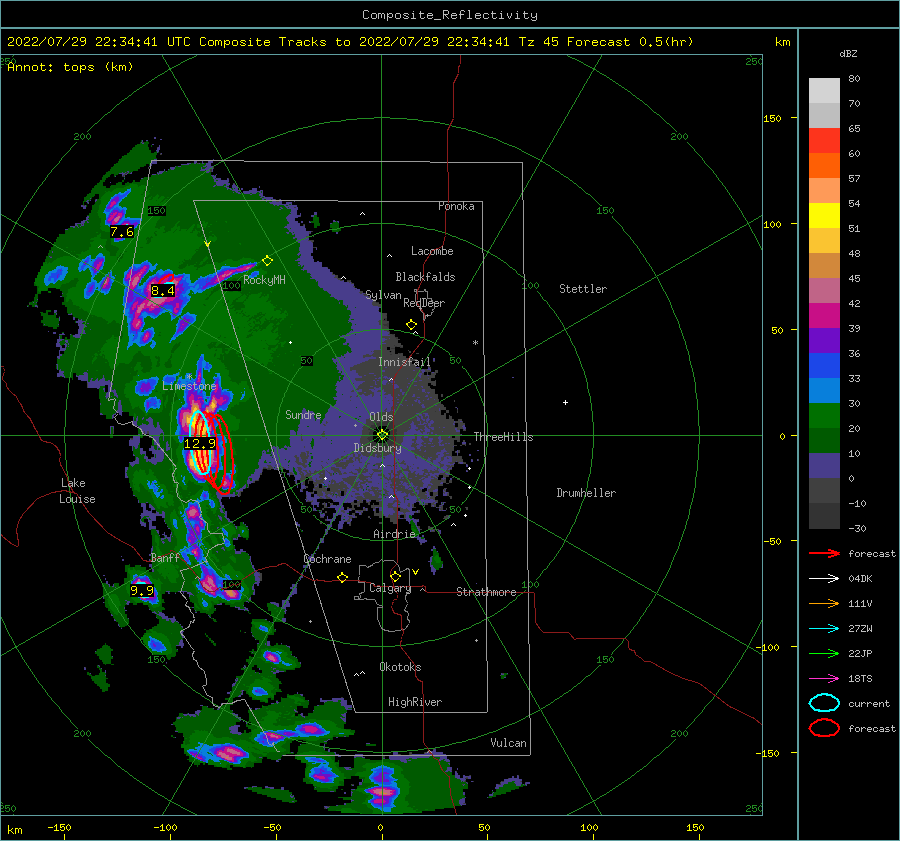
Task: Select the RedDeer city label
Action: 424,303
